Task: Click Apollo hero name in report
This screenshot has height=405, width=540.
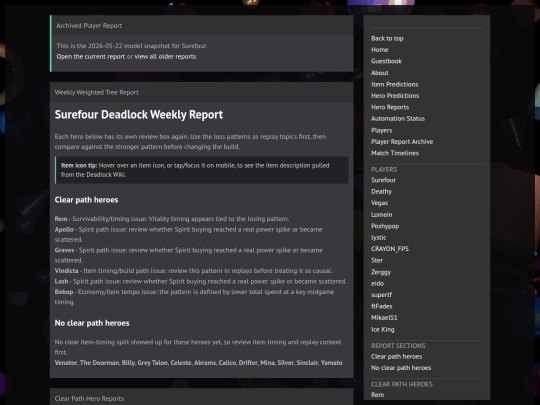Action: (64, 229)
